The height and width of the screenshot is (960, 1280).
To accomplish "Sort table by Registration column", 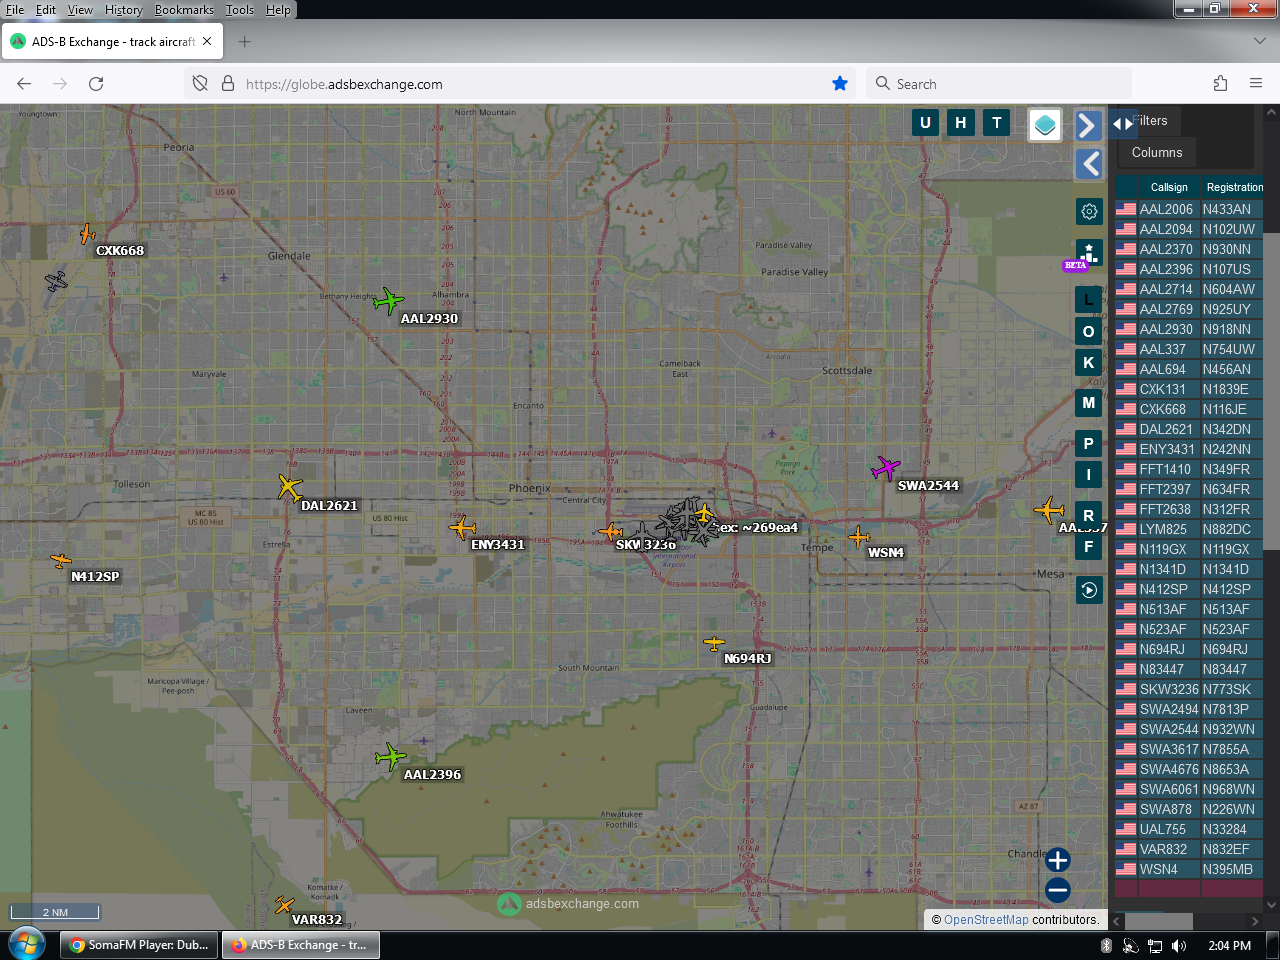I will click(x=1235, y=187).
